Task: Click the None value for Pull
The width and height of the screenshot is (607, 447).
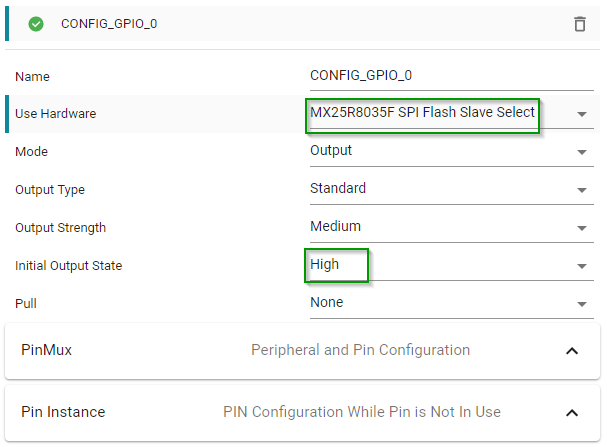Action: click(x=326, y=303)
